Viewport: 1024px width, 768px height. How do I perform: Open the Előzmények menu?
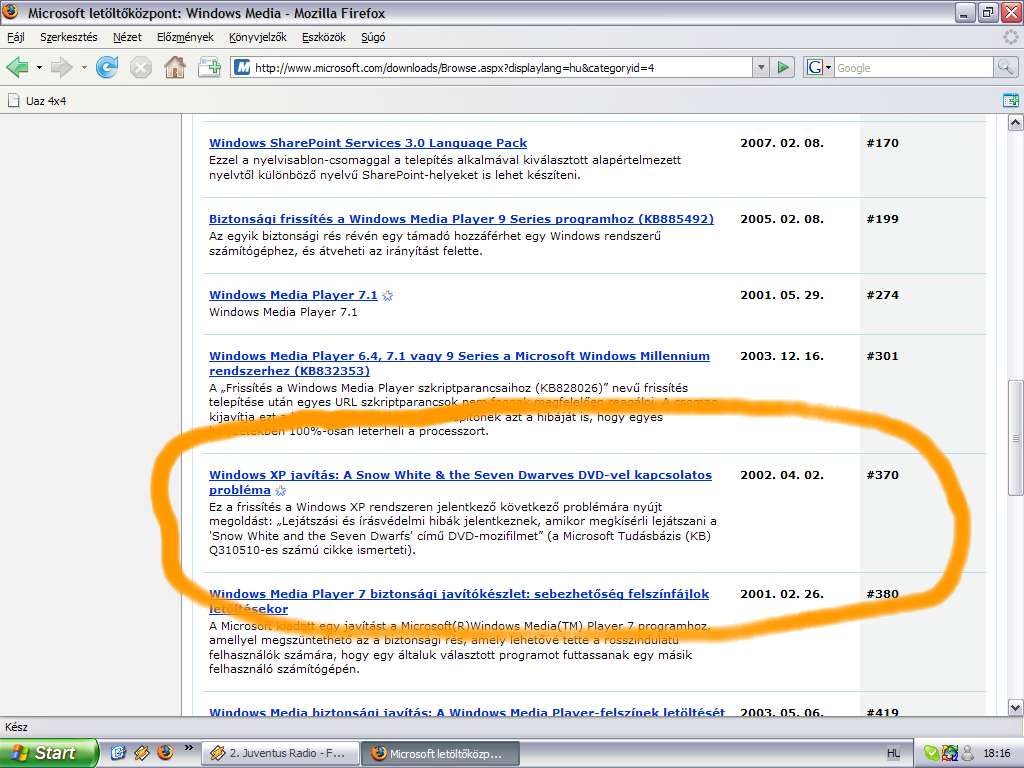click(x=185, y=37)
